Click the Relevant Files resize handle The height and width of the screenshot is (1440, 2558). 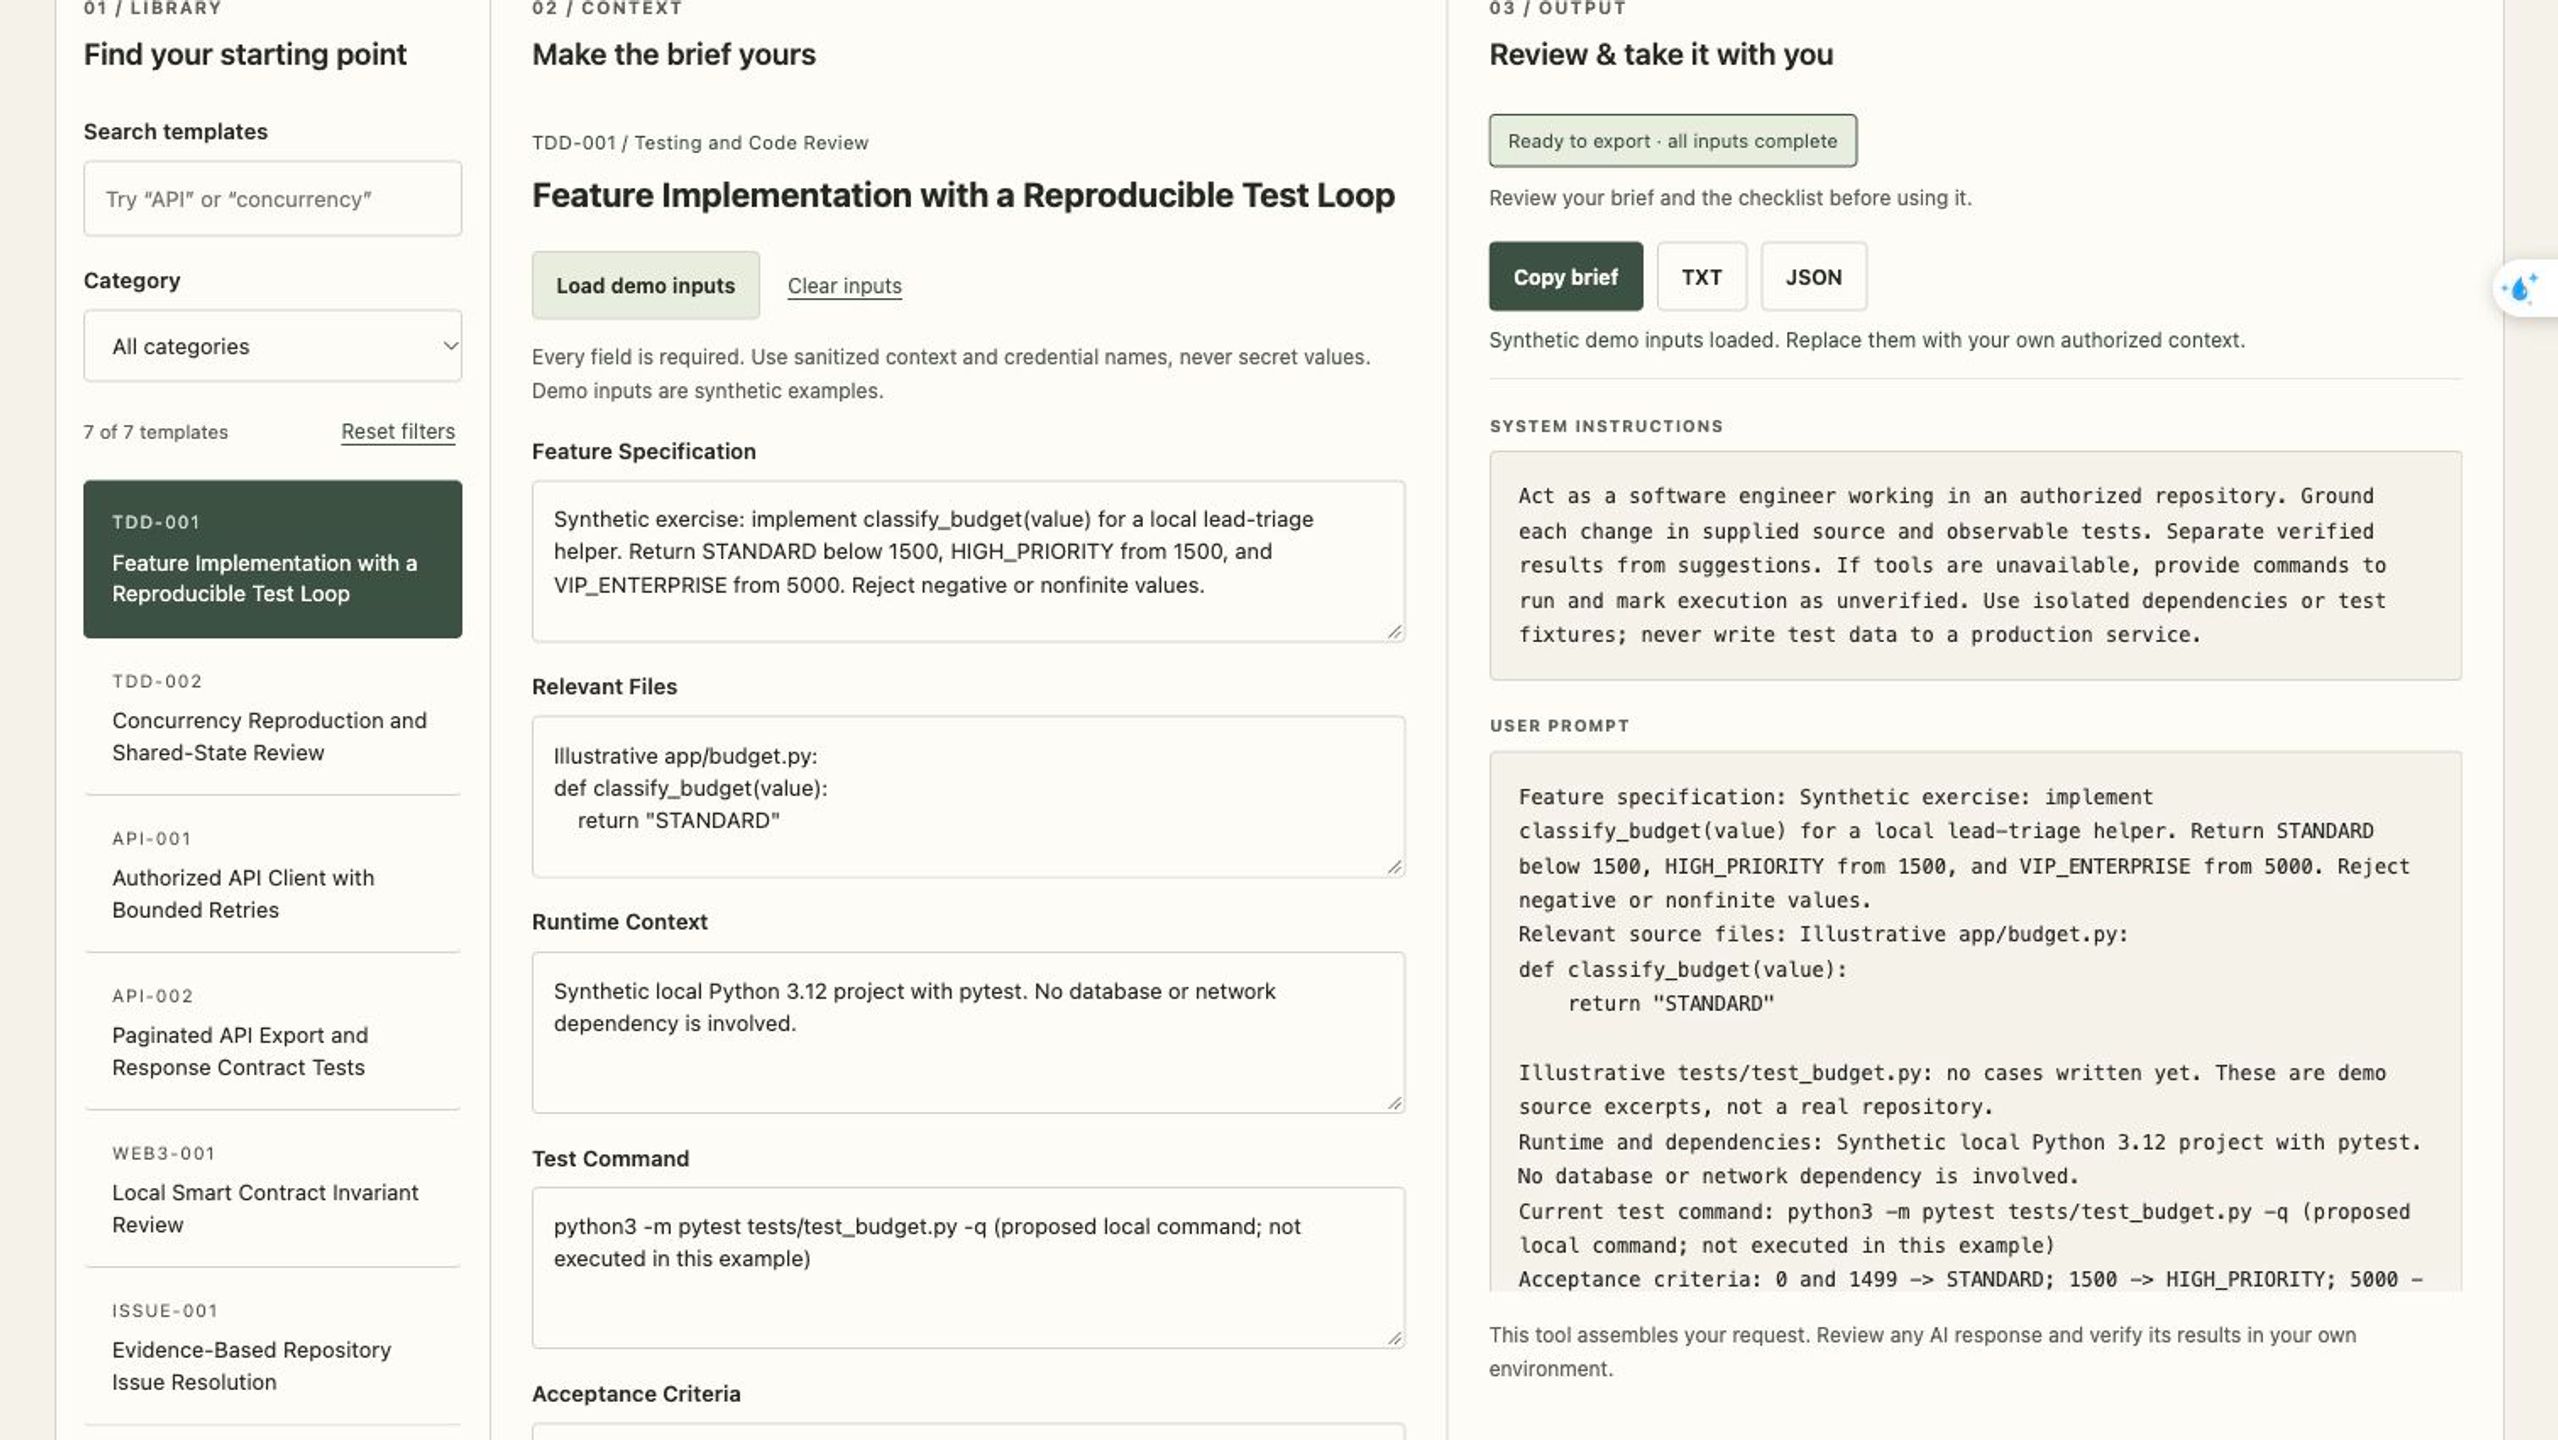[1394, 867]
